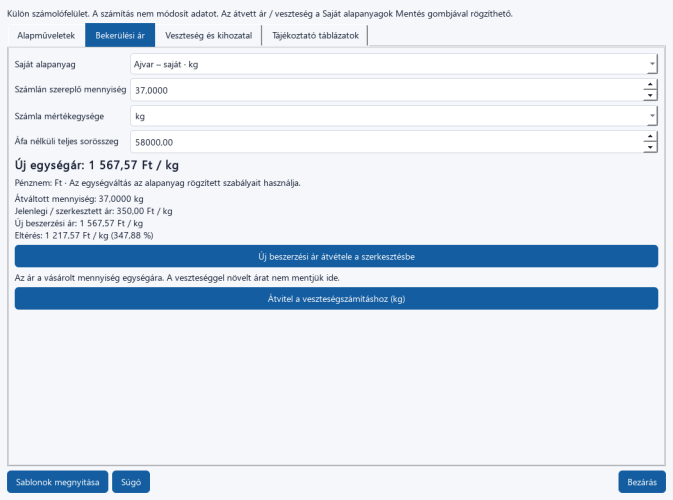Screen dimensions: 673x500
Task: Increase Áfa nélküli teljes sorösszeg with up arrow
Action: click(x=650, y=136)
